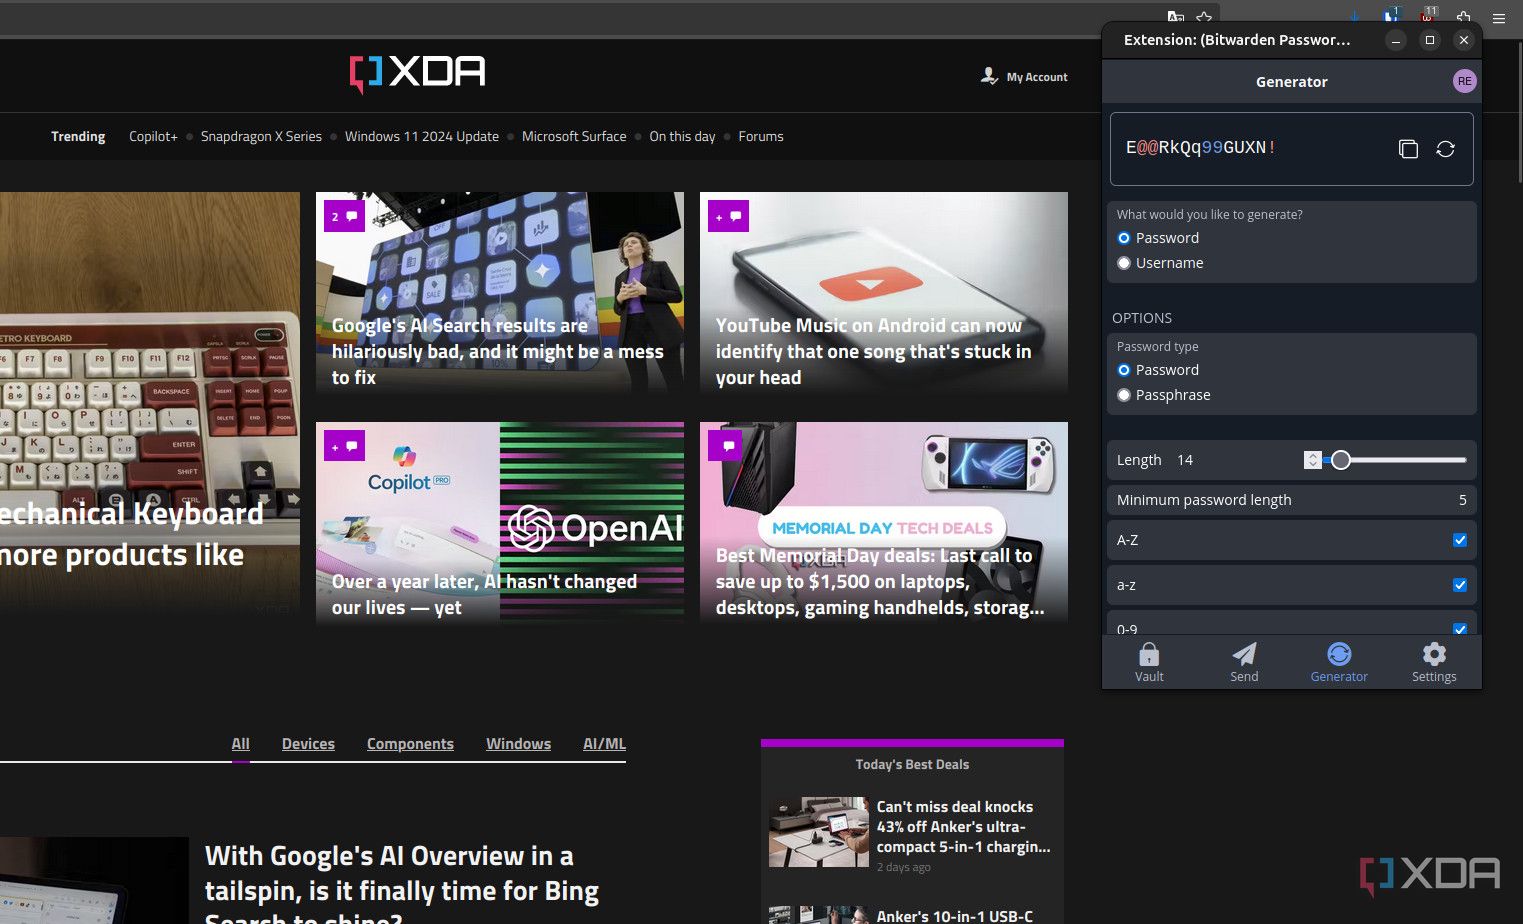Click the Anker 5-in-1 deal thumbnail image

click(818, 832)
